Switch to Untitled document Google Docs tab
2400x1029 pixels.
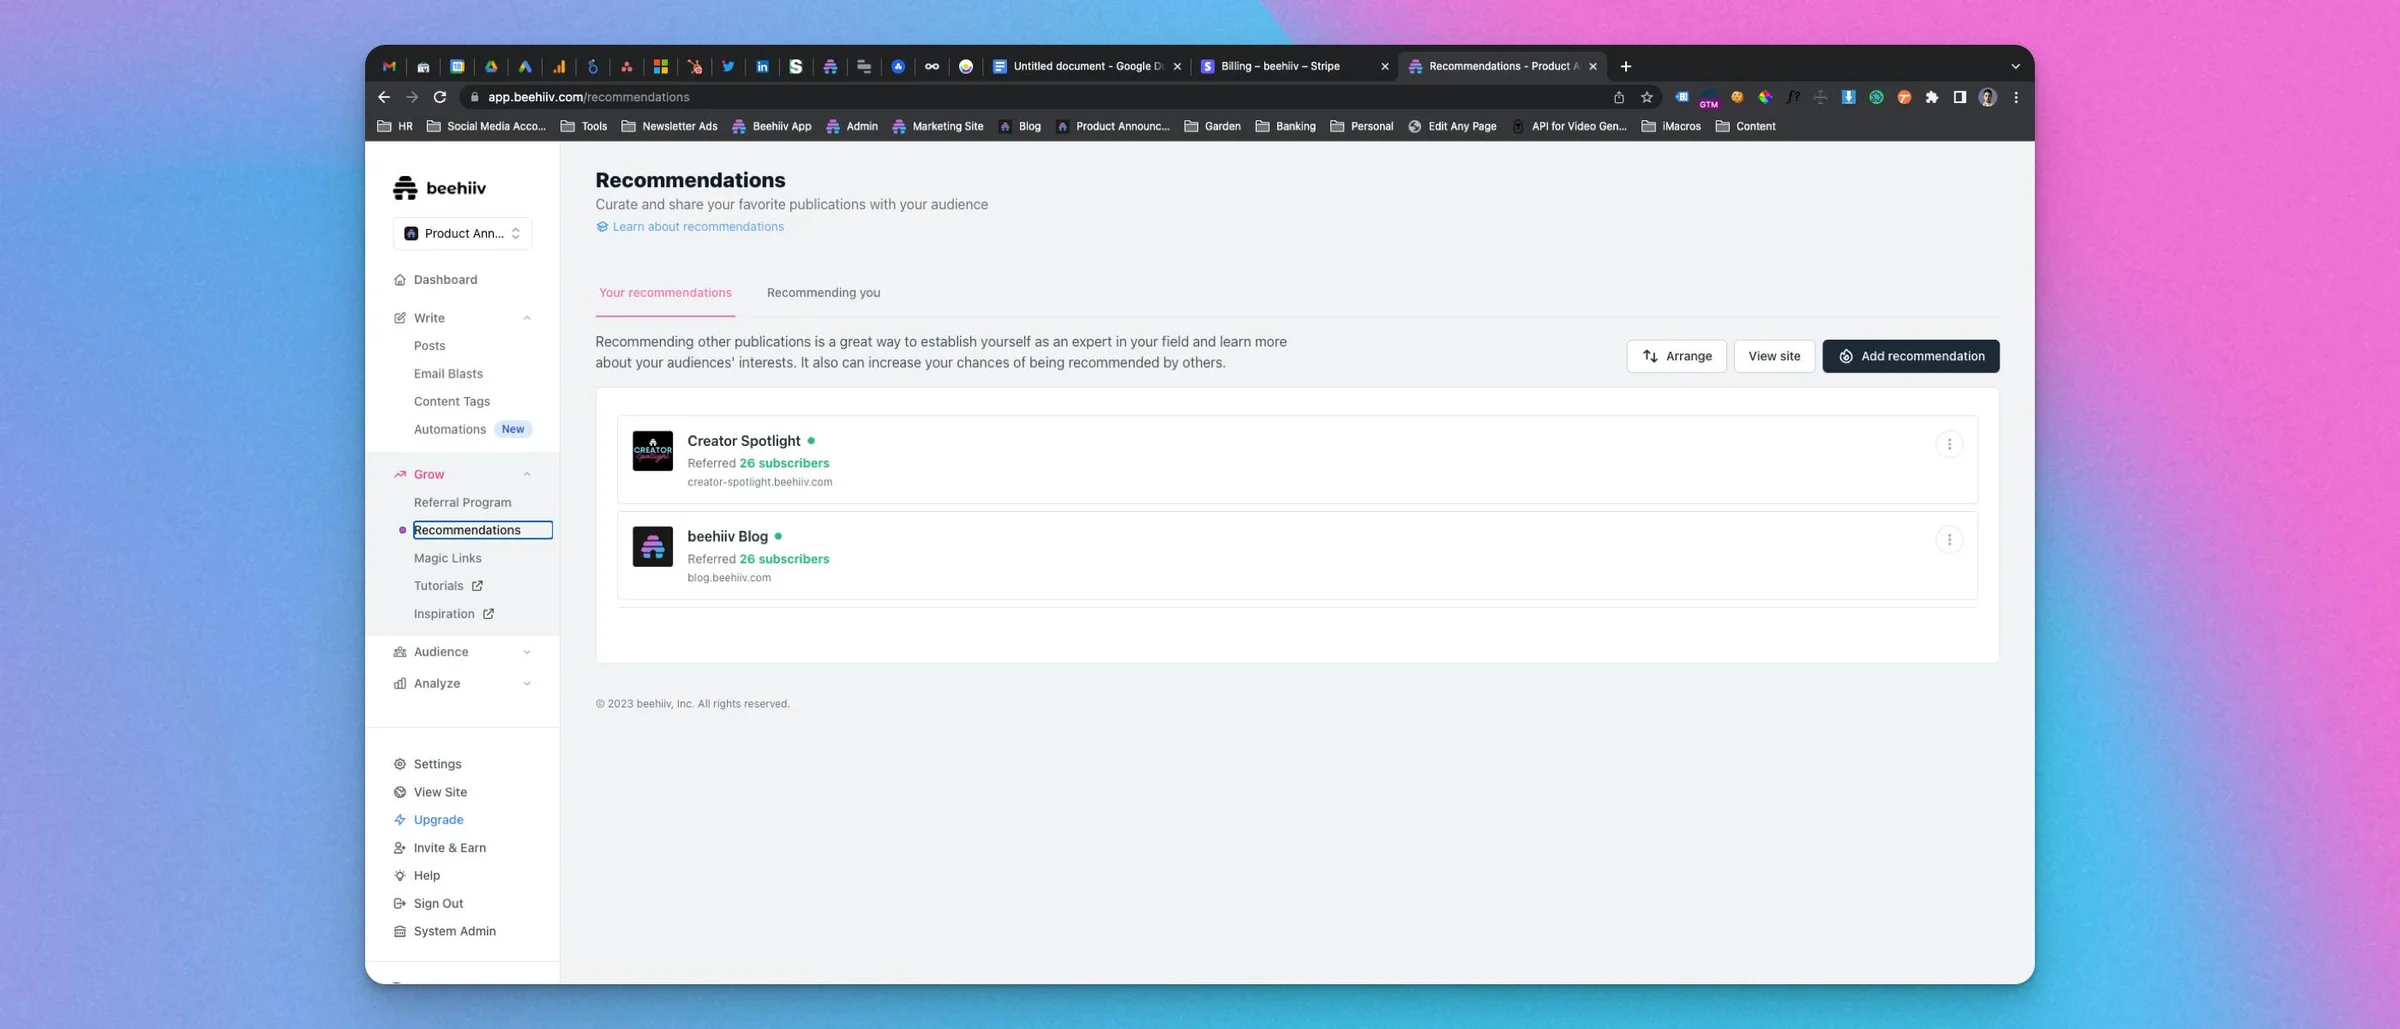point(1086,66)
